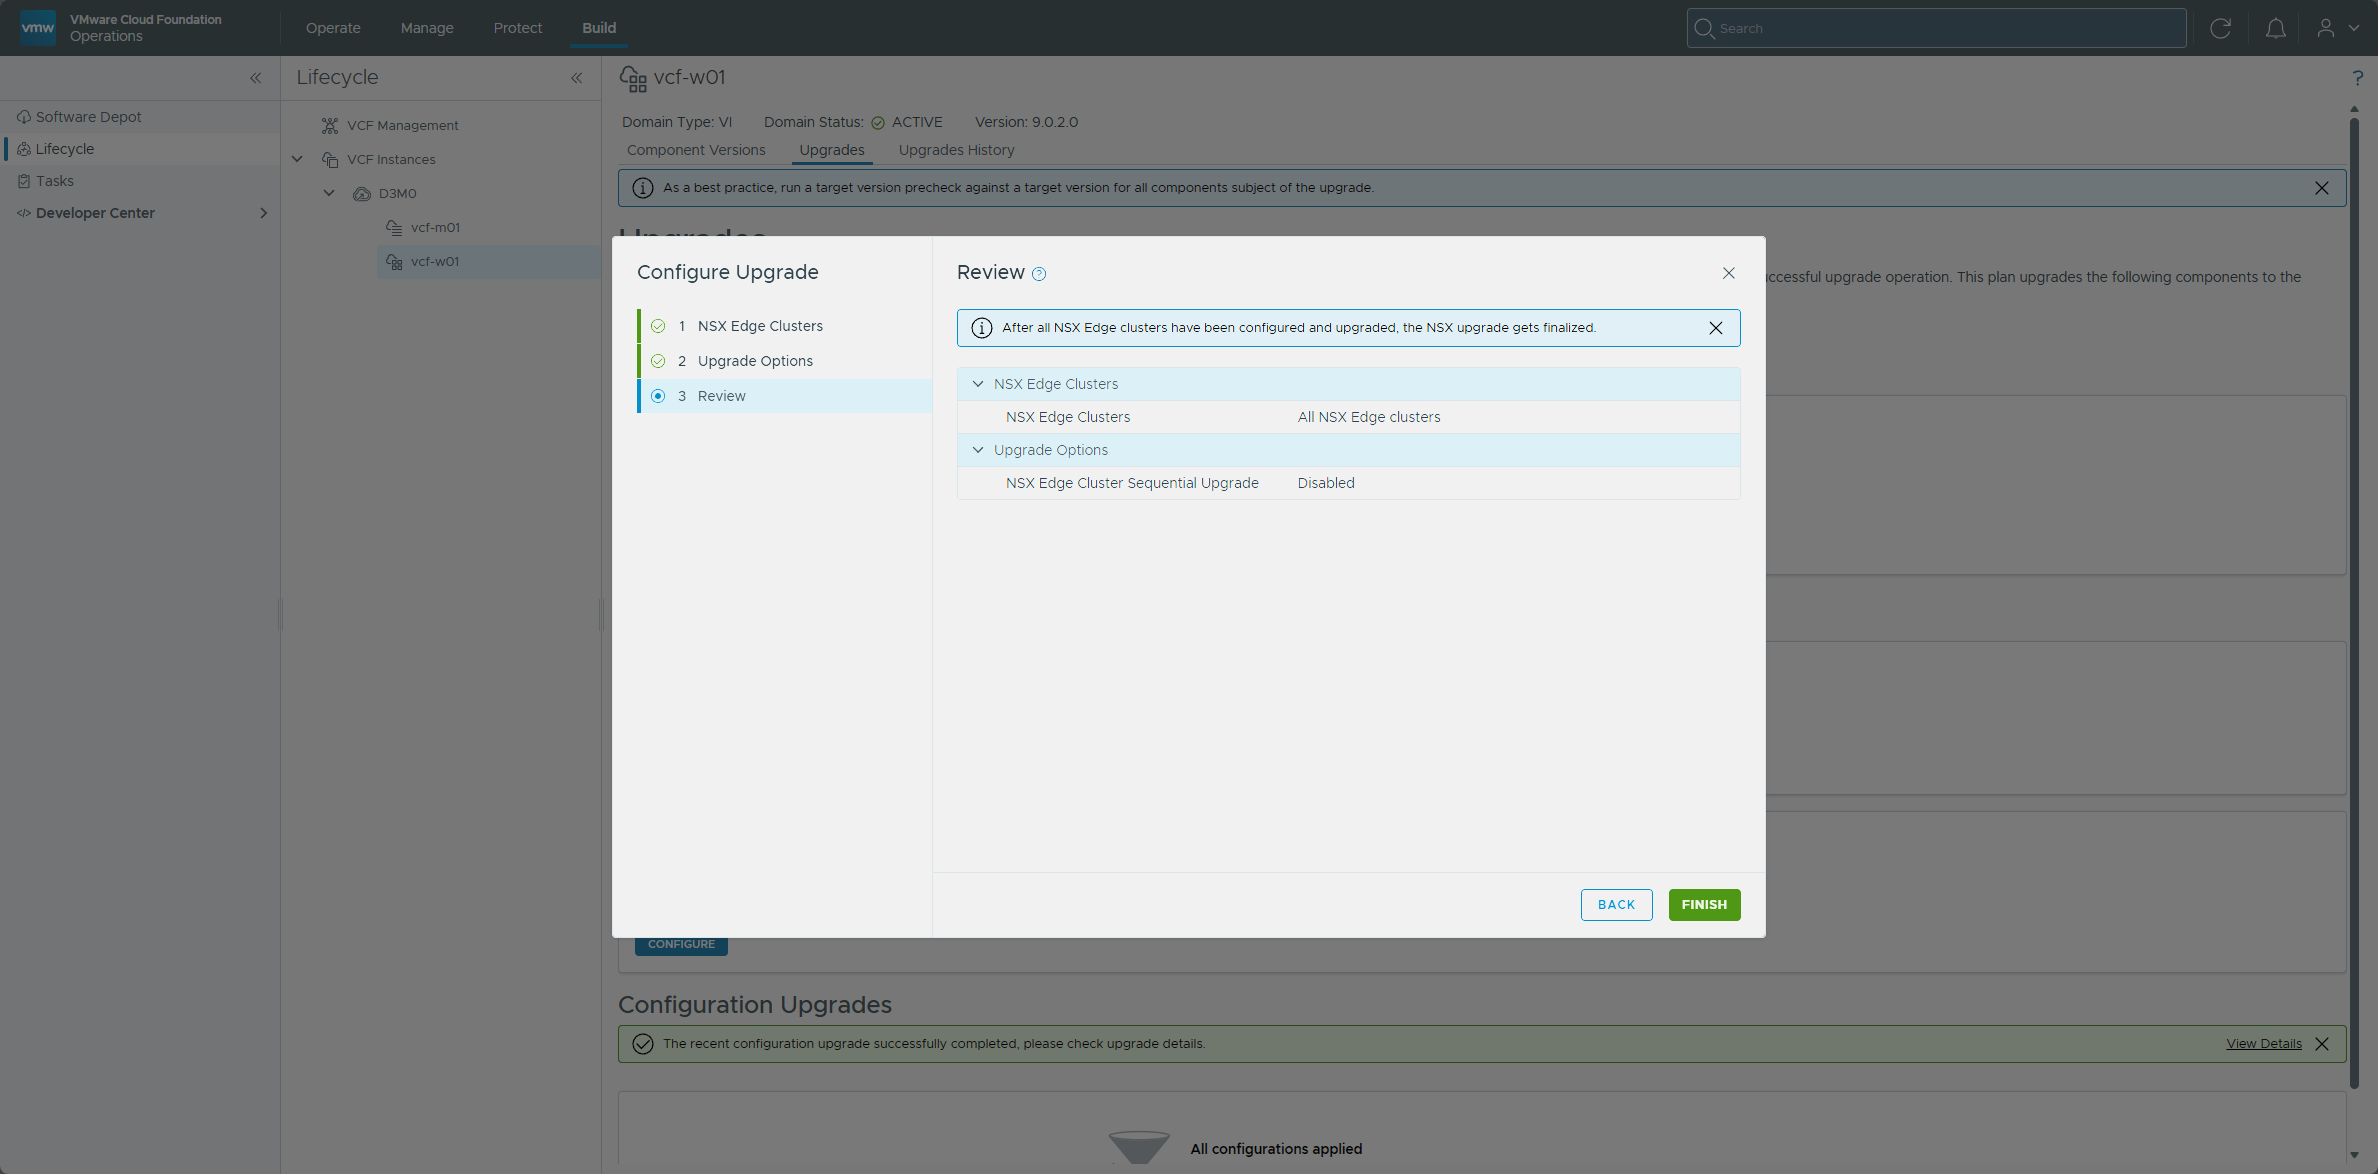Image resolution: width=2378 pixels, height=1174 pixels.
Task: Click the success checkmark icon in the banner
Action: pyautogui.click(x=643, y=1044)
